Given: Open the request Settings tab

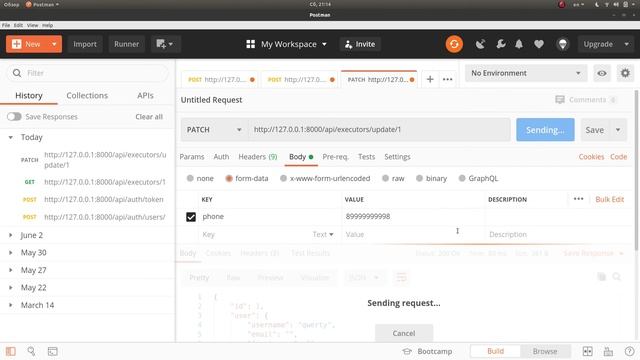Looking at the screenshot, I should pos(397,157).
